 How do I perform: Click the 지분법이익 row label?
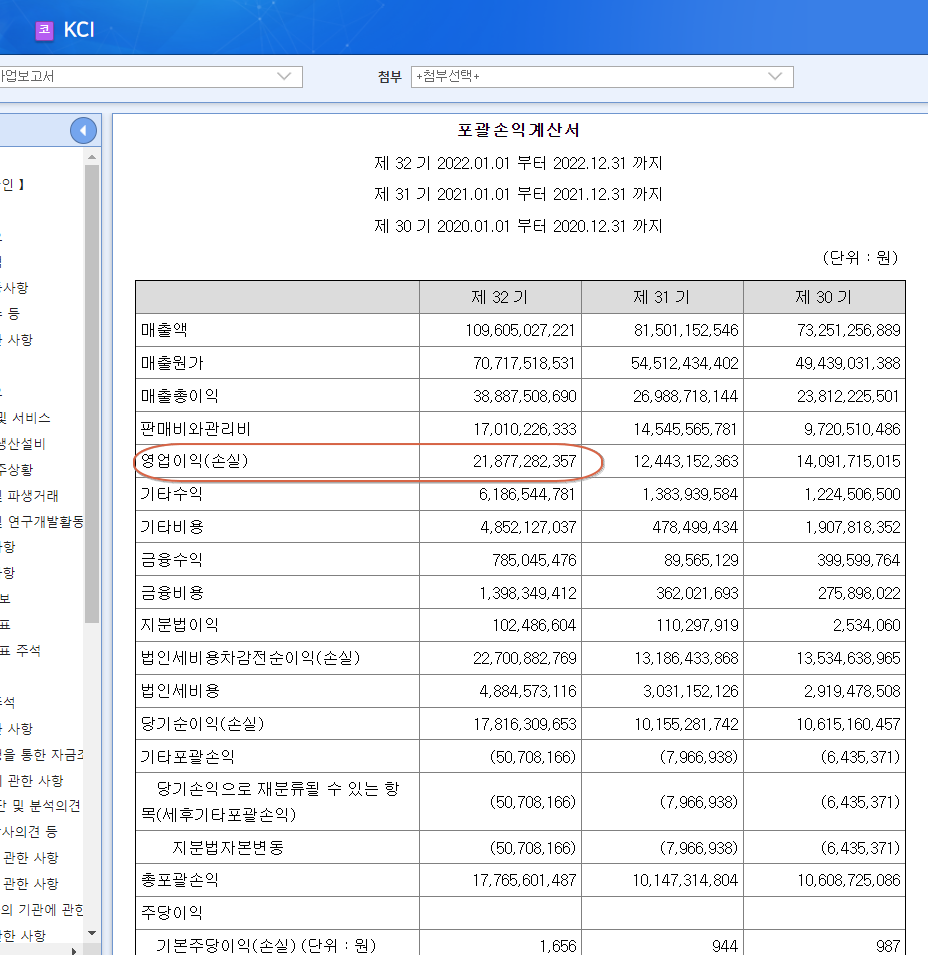coord(180,625)
